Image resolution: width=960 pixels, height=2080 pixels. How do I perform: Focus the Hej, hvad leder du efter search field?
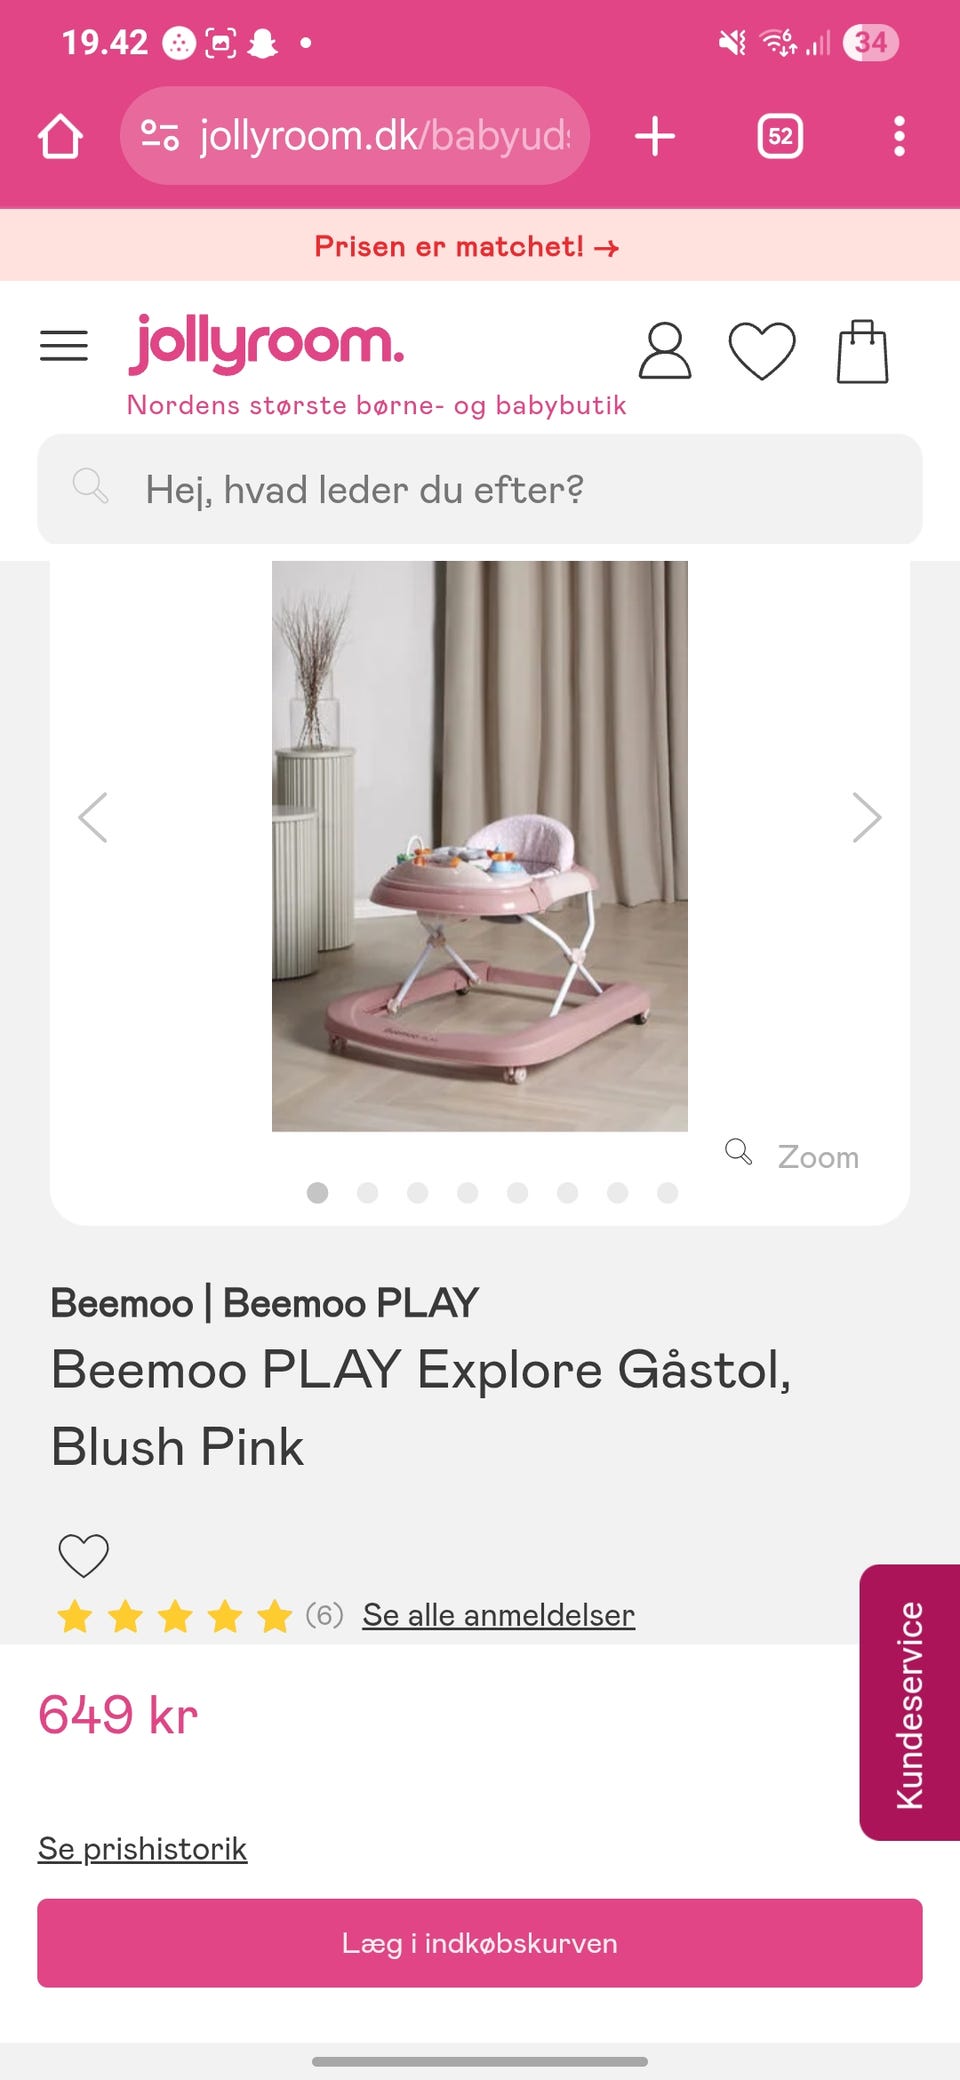click(x=480, y=489)
